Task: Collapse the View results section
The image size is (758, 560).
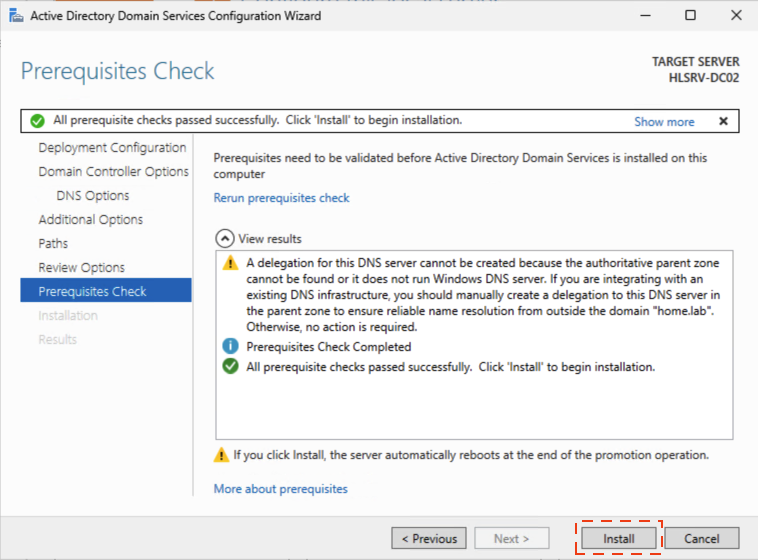Action: click(x=225, y=239)
